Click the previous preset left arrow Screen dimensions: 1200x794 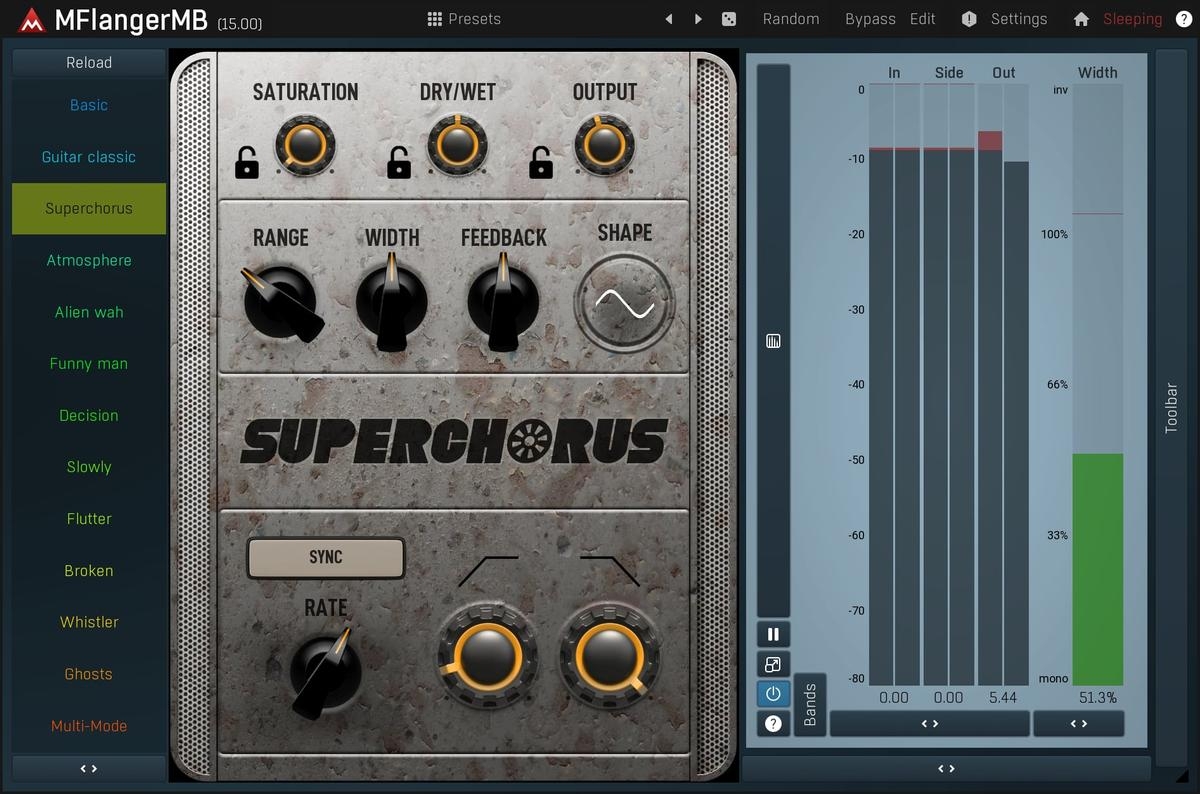click(x=669, y=19)
